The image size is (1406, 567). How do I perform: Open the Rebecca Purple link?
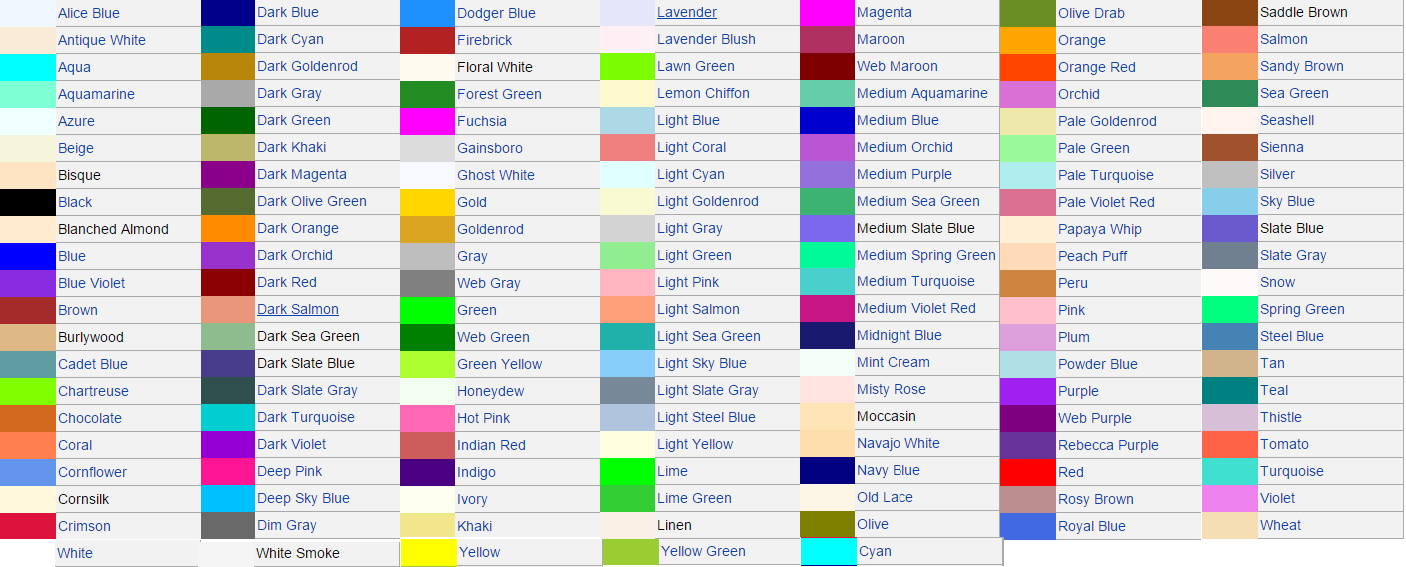pos(1108,445)
